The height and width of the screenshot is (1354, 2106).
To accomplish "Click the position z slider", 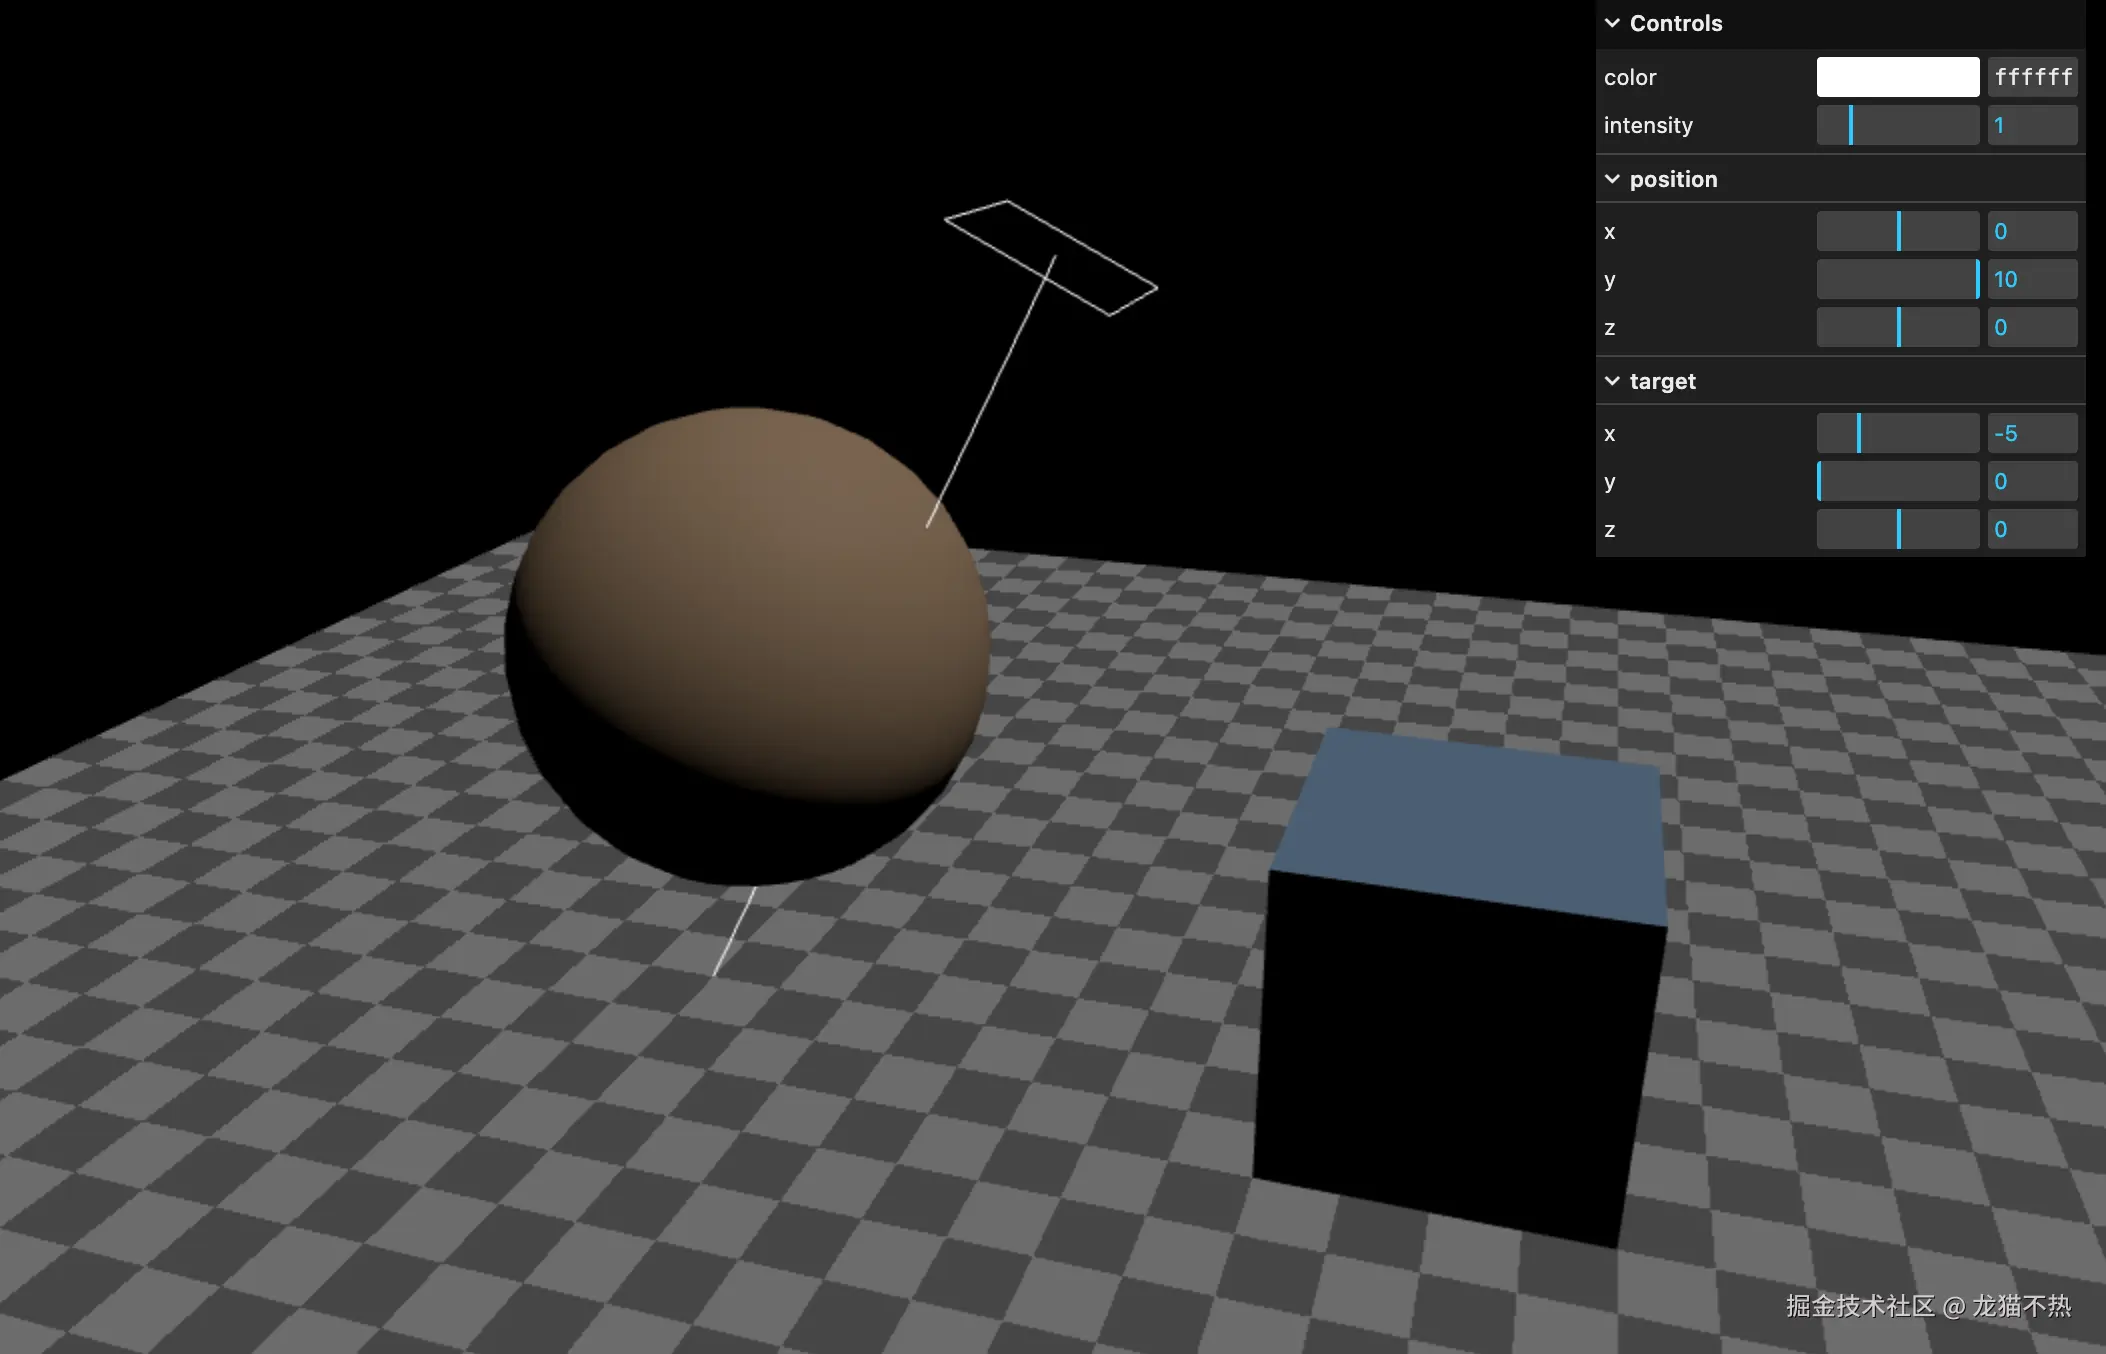I will pyautogui.click(x=1897, y=327).
